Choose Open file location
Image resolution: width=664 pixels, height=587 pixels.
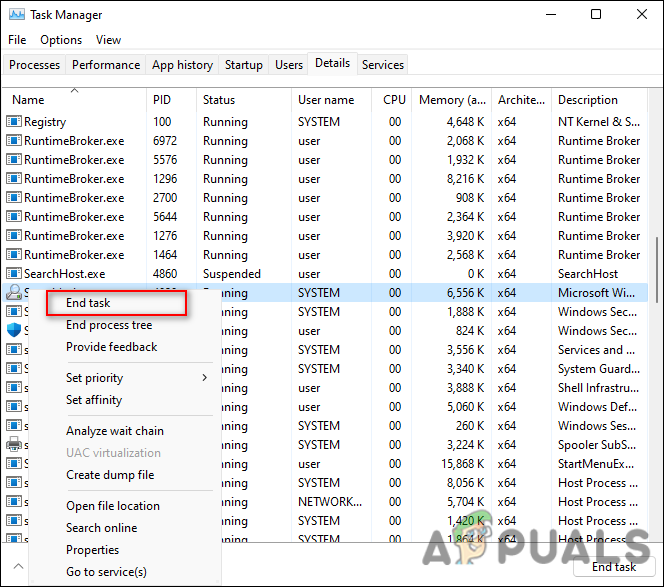(113, 506)
